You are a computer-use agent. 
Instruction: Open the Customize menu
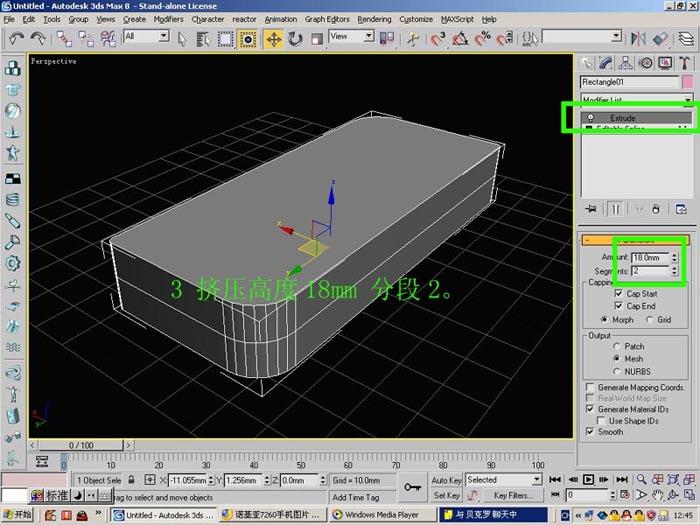coord(416,19)
